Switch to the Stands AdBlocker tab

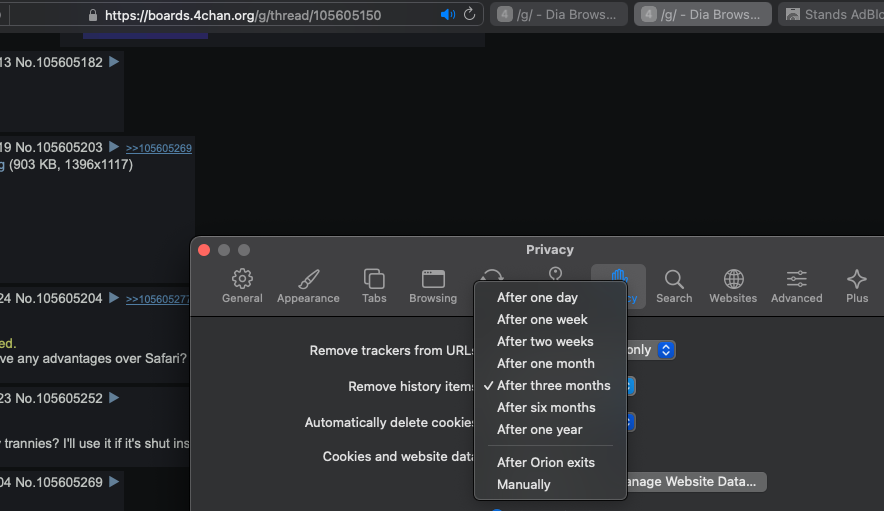[832, 14]
